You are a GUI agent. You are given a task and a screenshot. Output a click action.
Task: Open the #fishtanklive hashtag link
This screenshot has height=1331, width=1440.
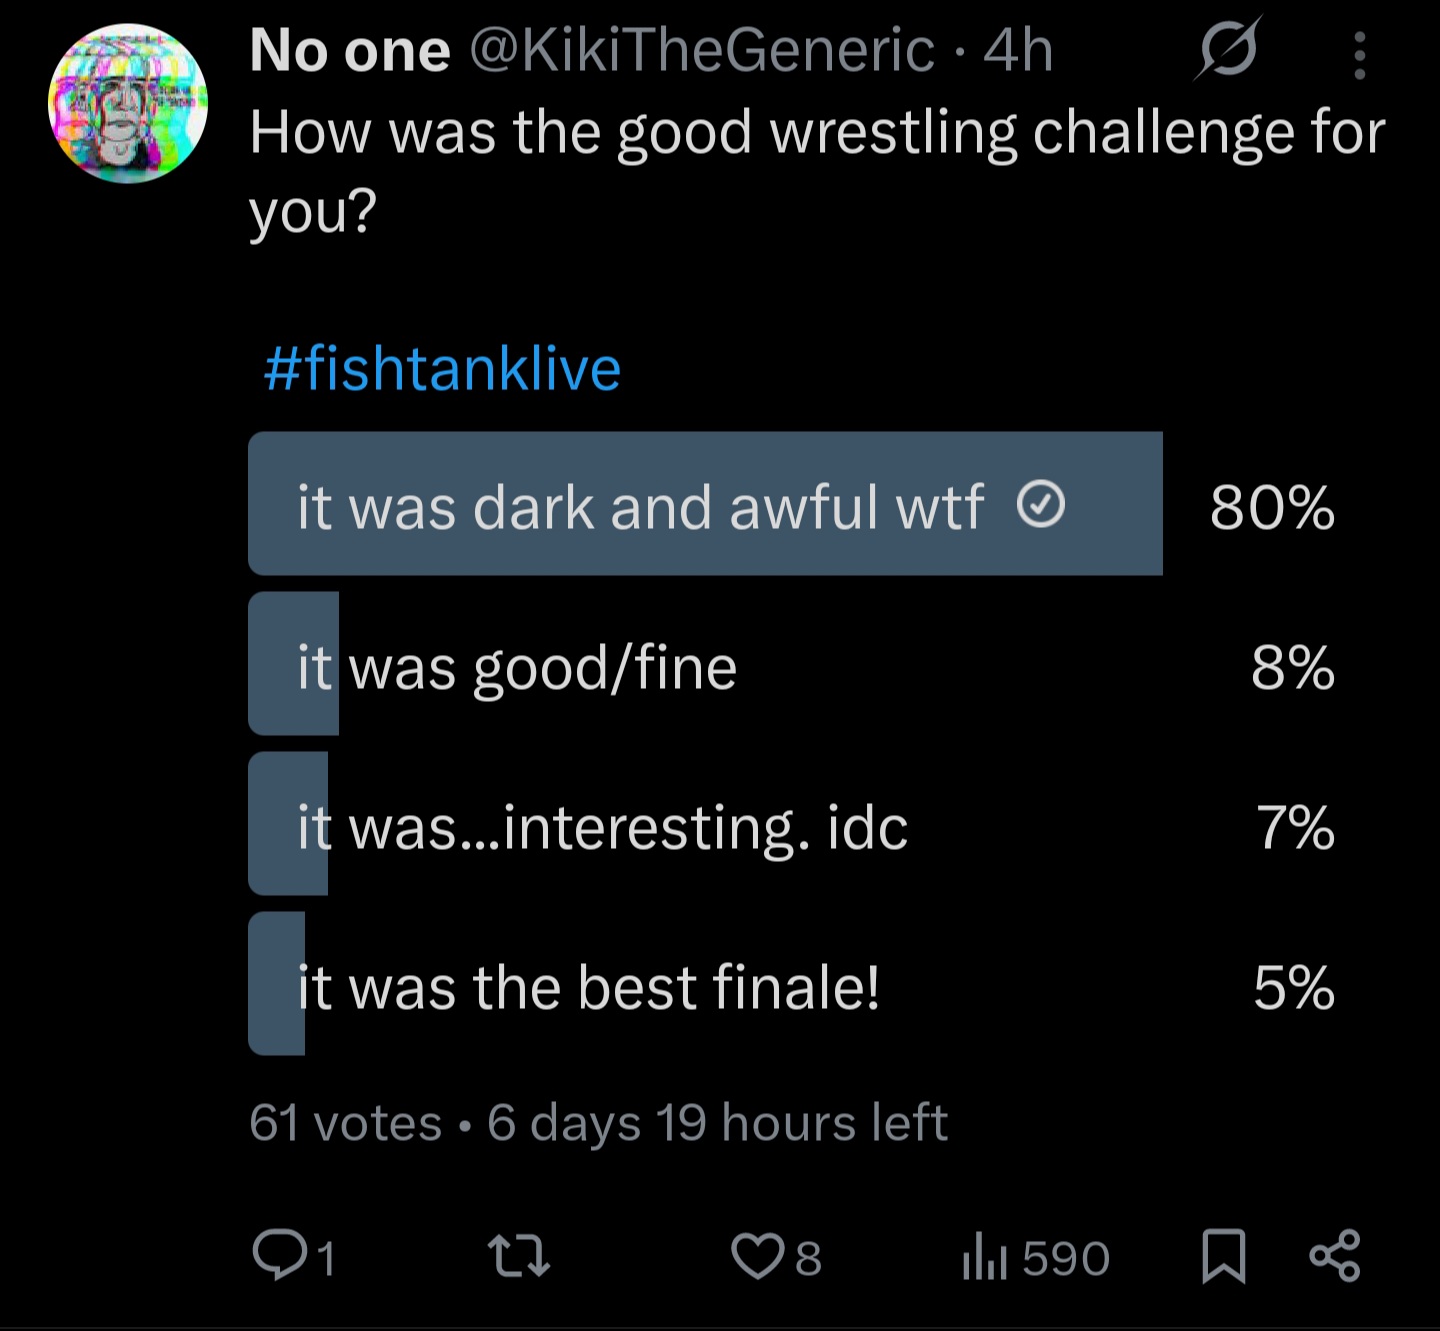(x=442, y=368)
